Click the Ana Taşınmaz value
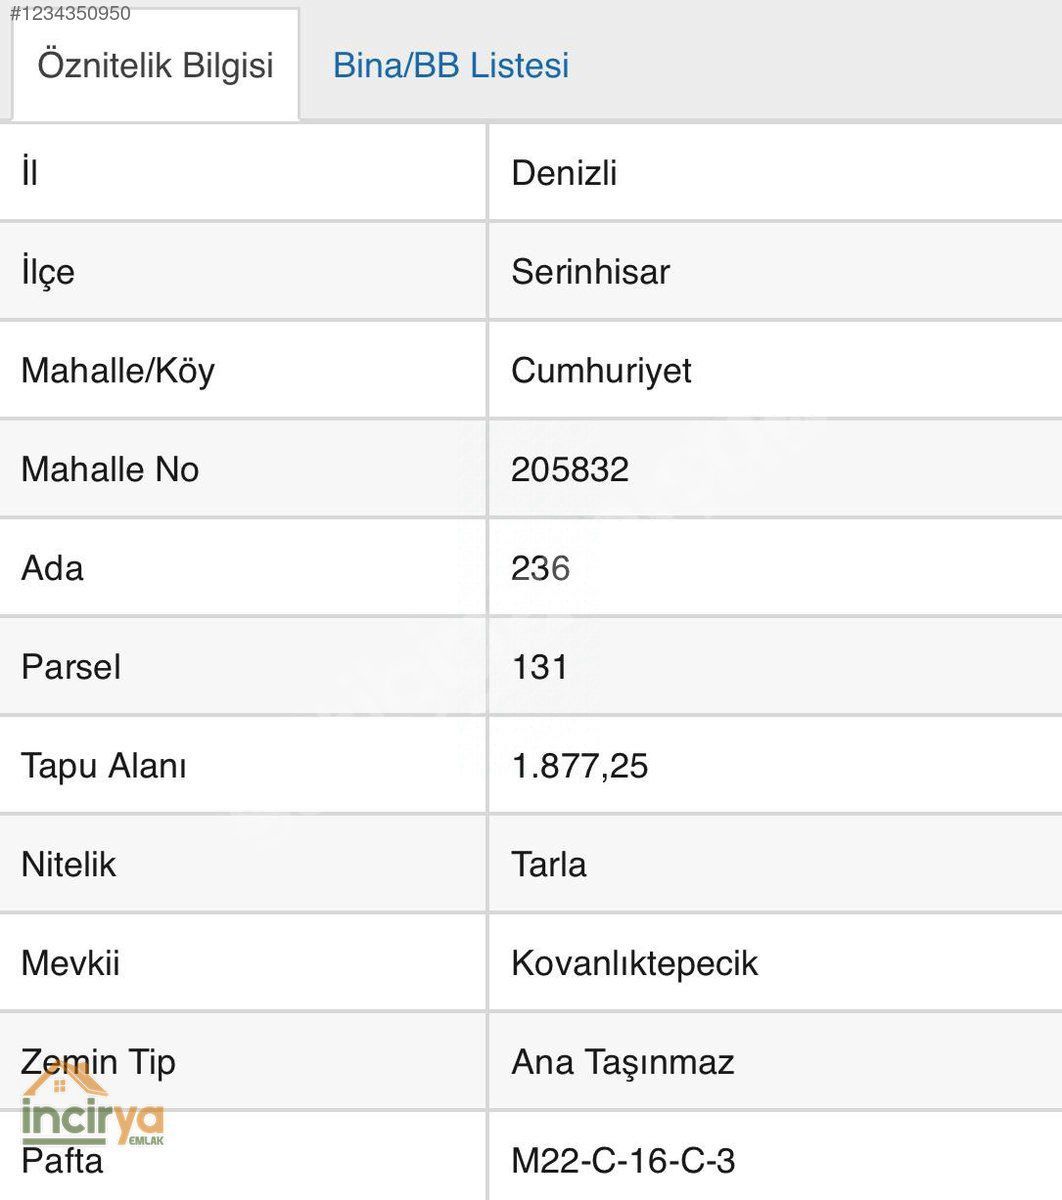The height and width of the screenshot is (1200, 1062). (x=623, y=1062)
